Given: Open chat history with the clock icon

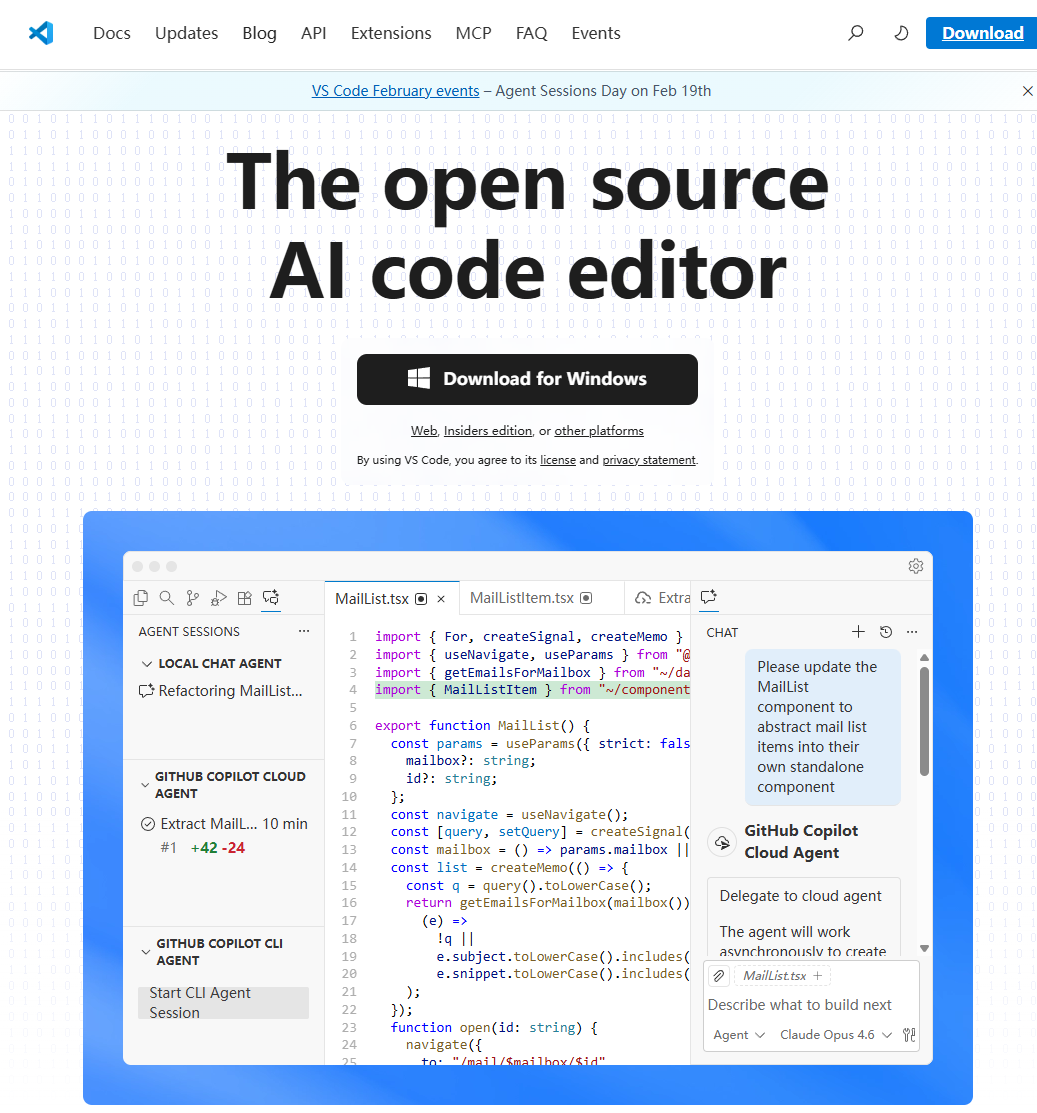Looking at the screenshot, I should 885,632.
